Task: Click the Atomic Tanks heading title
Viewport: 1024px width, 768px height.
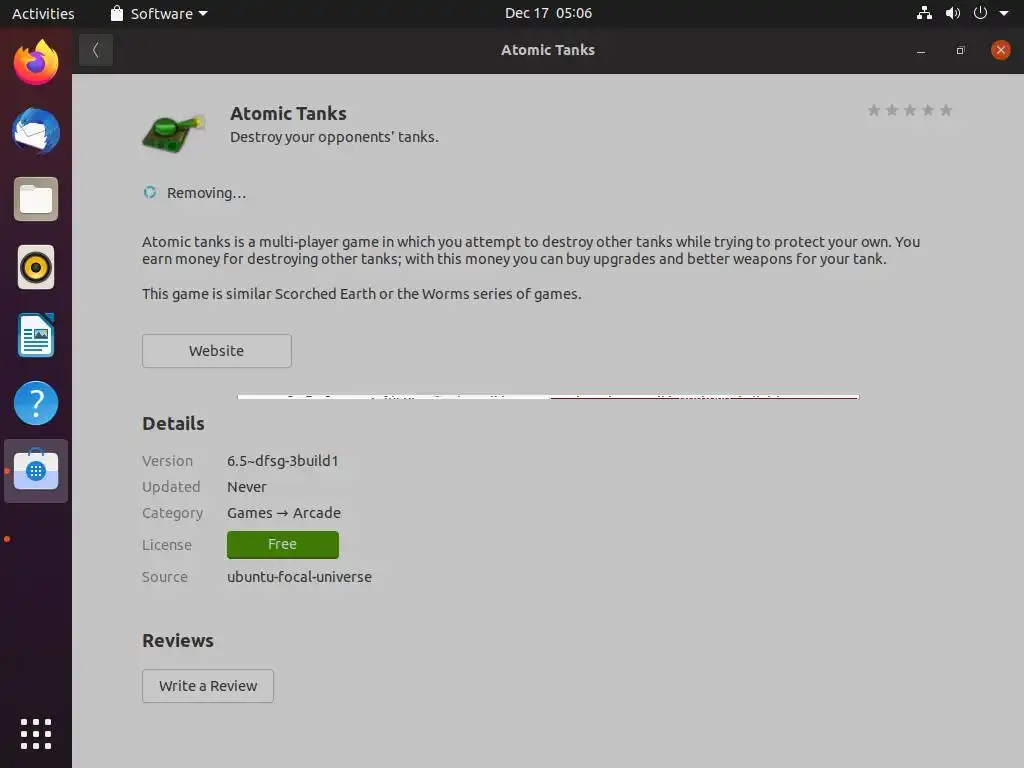Action: 288,114
